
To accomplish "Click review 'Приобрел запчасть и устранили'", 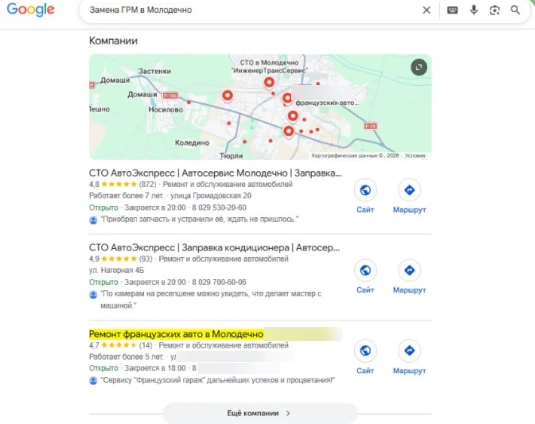I will click(200, 219).
